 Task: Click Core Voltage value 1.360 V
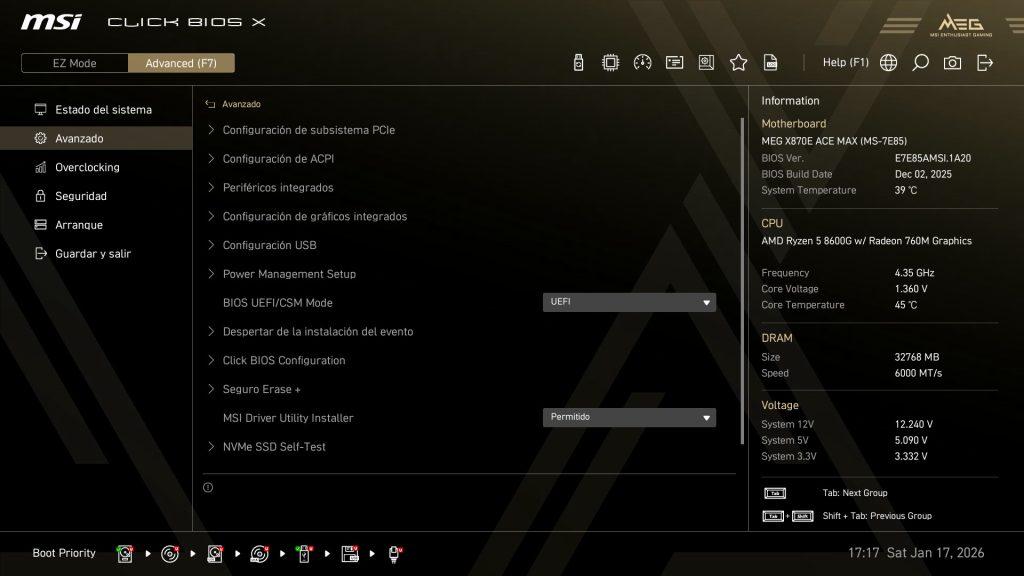911,289
